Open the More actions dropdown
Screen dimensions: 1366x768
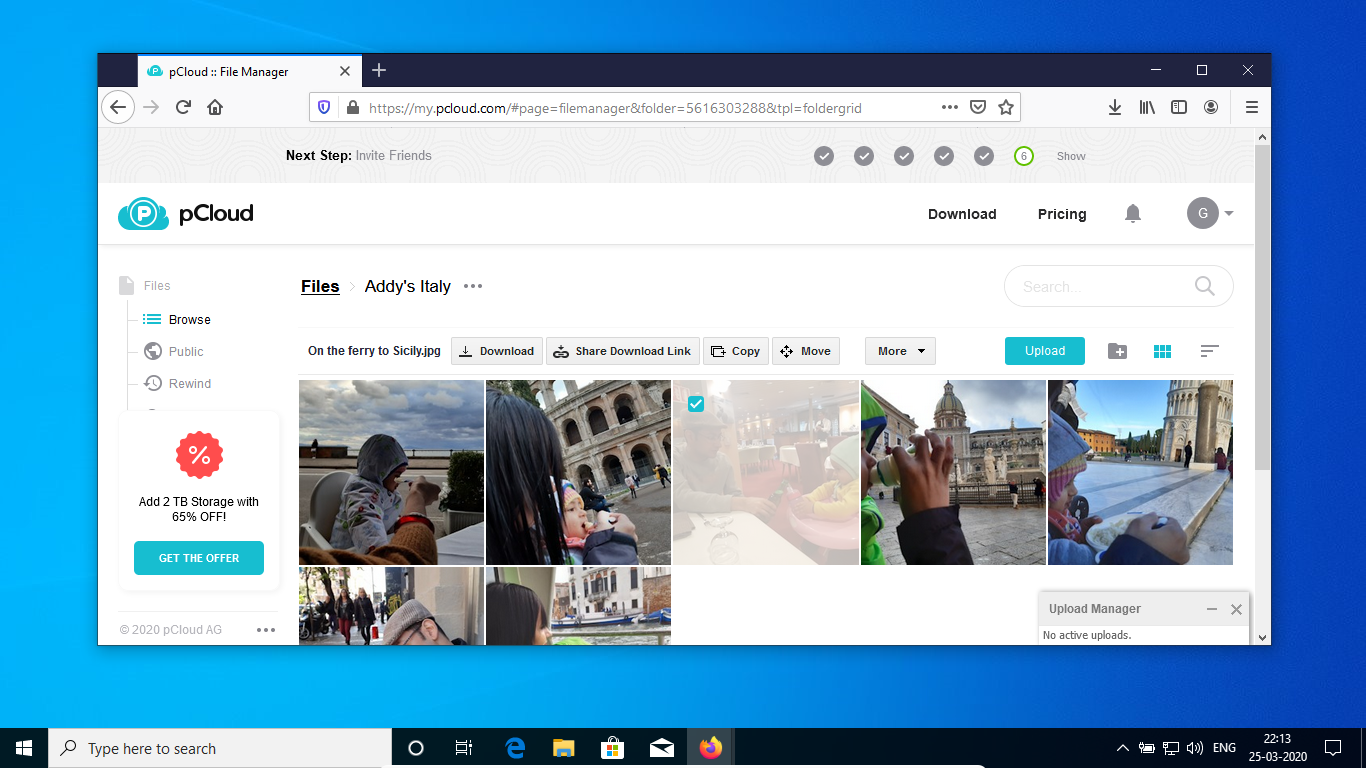(899, 351)
